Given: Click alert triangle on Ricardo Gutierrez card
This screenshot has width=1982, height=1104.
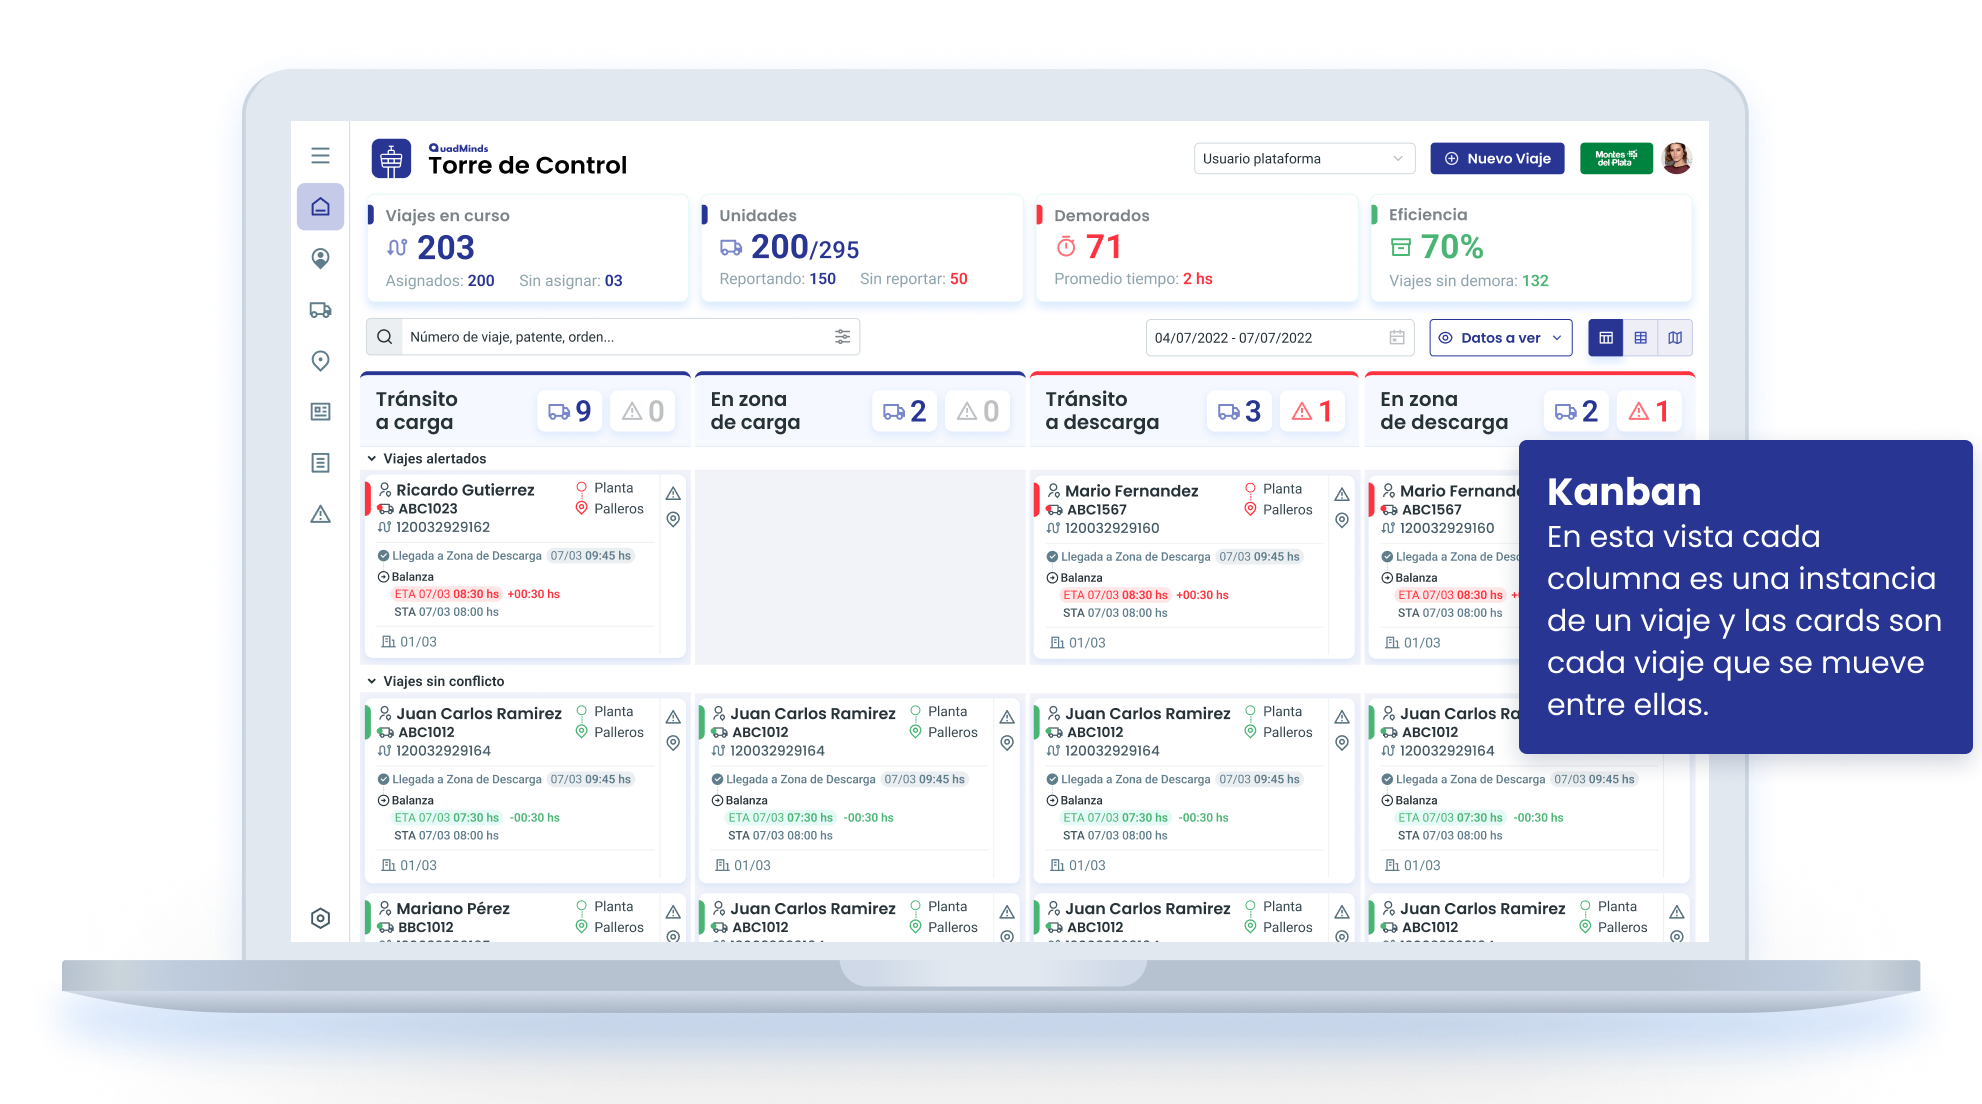Looking at the screenshot, I should pos(673,493).
